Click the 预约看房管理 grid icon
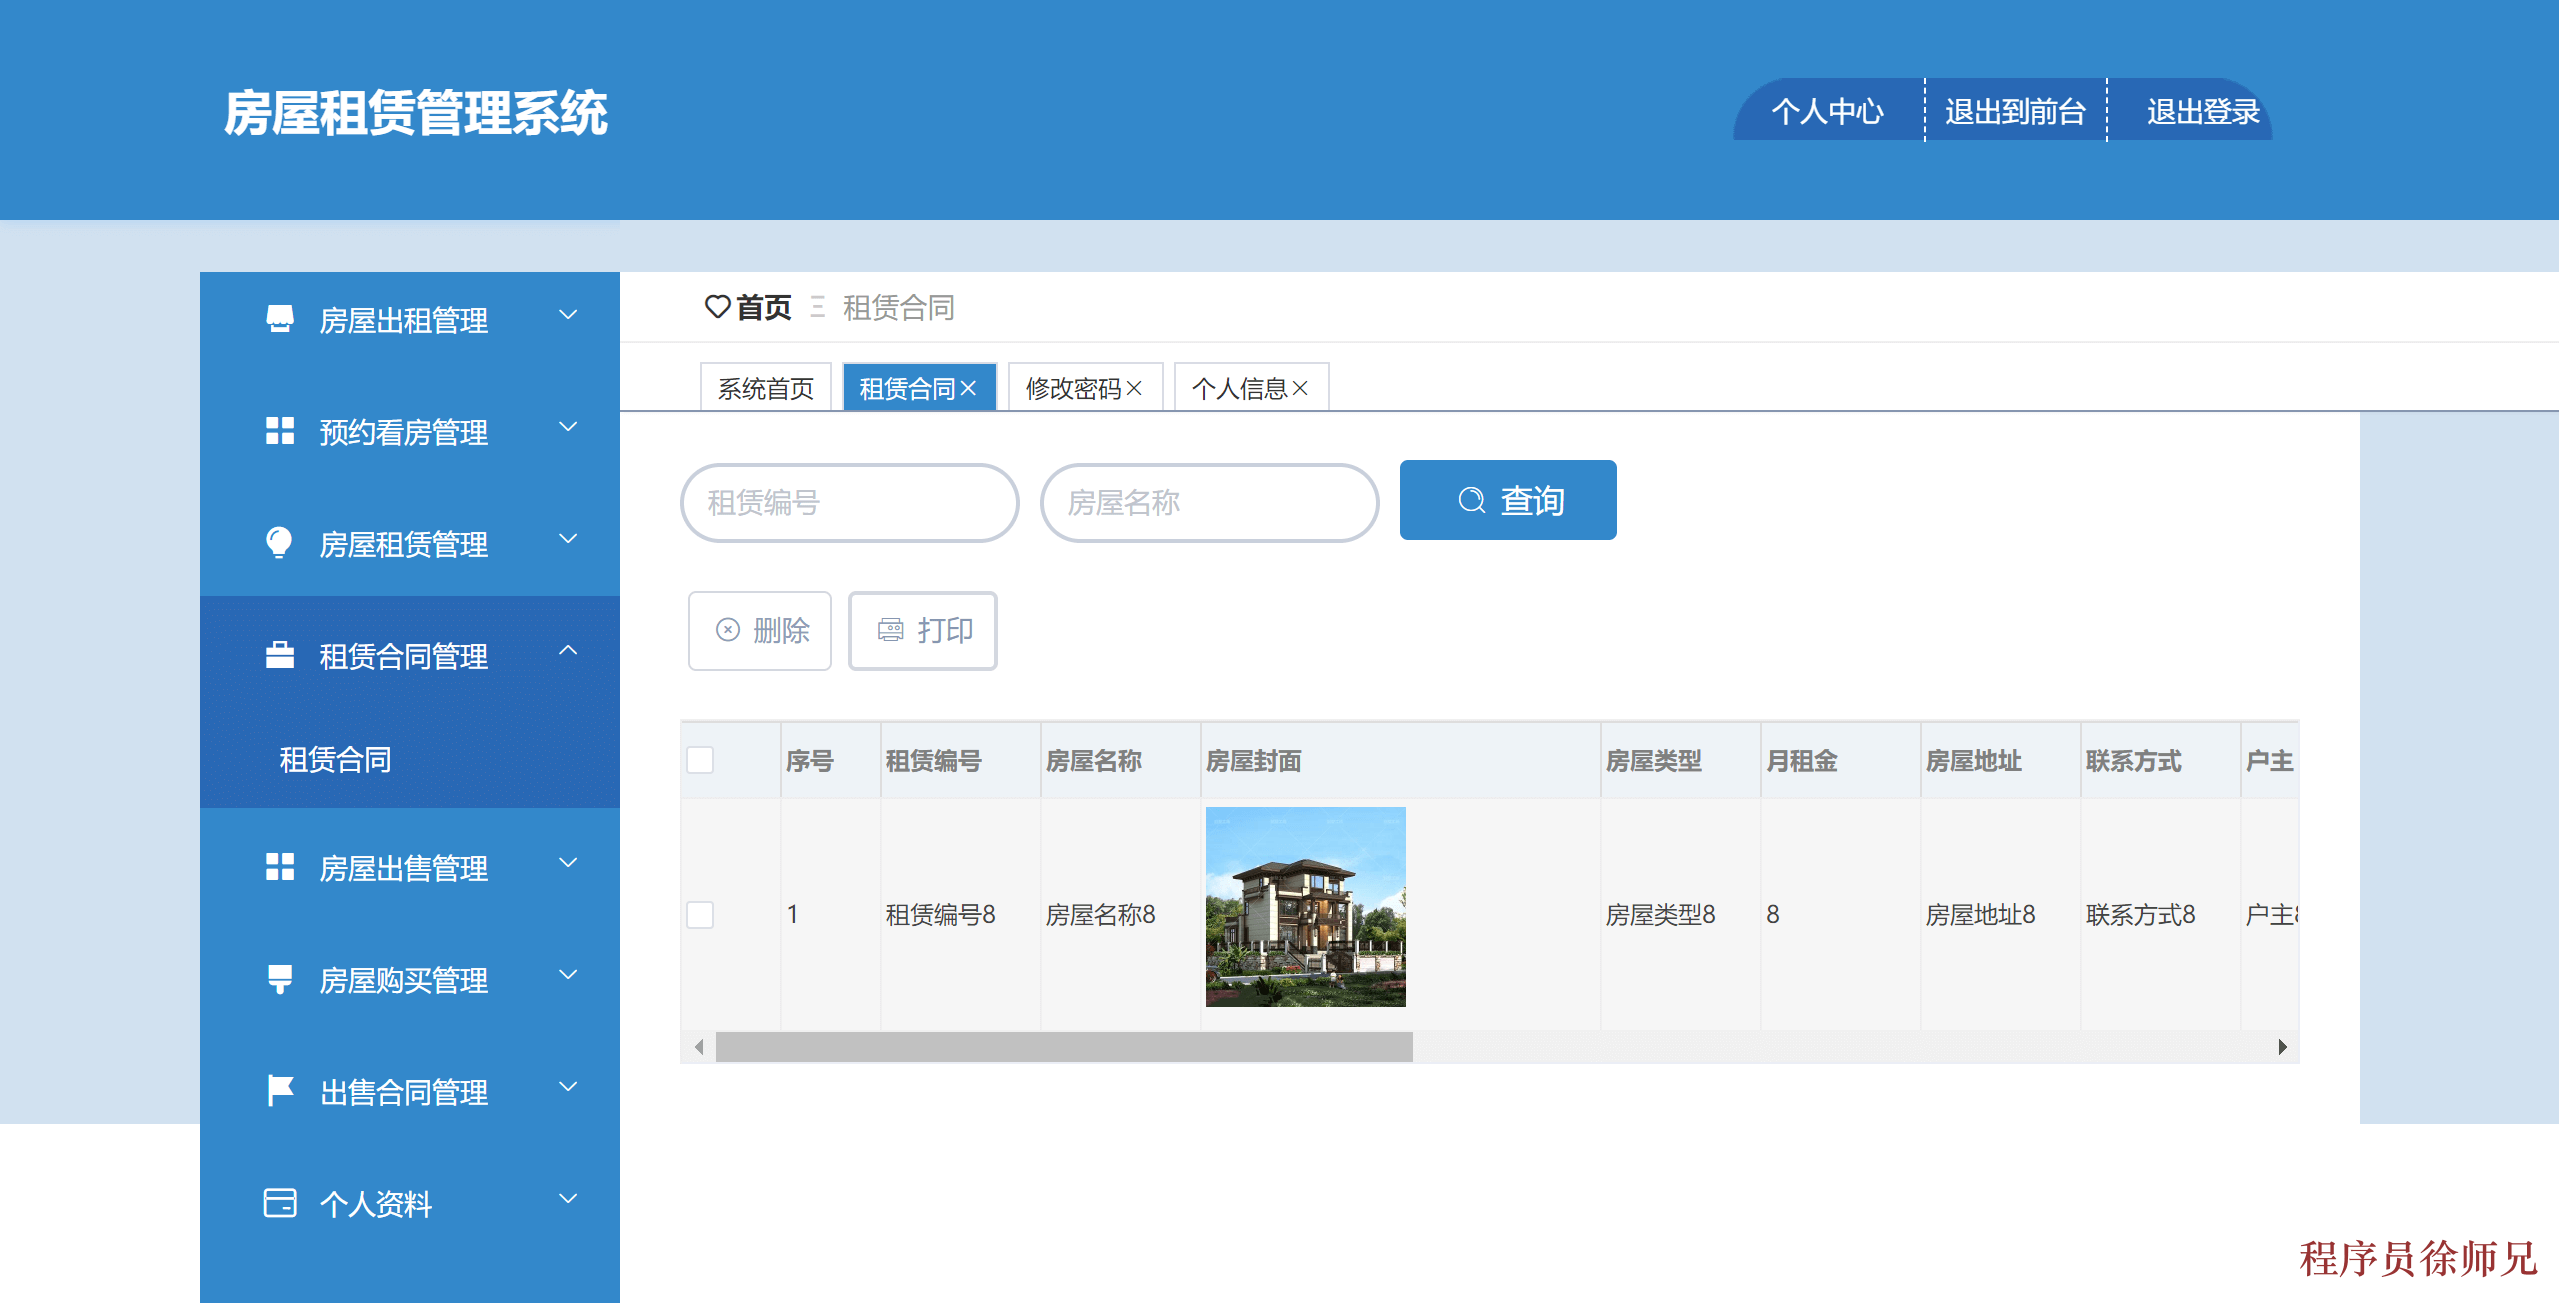The height and width of the screenshot is (1303, 2559). click(280, 431)
